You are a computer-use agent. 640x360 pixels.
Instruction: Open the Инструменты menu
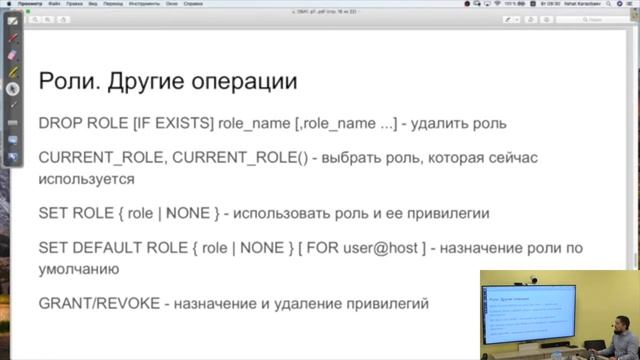pyautogui.click(x=144, y=4)
